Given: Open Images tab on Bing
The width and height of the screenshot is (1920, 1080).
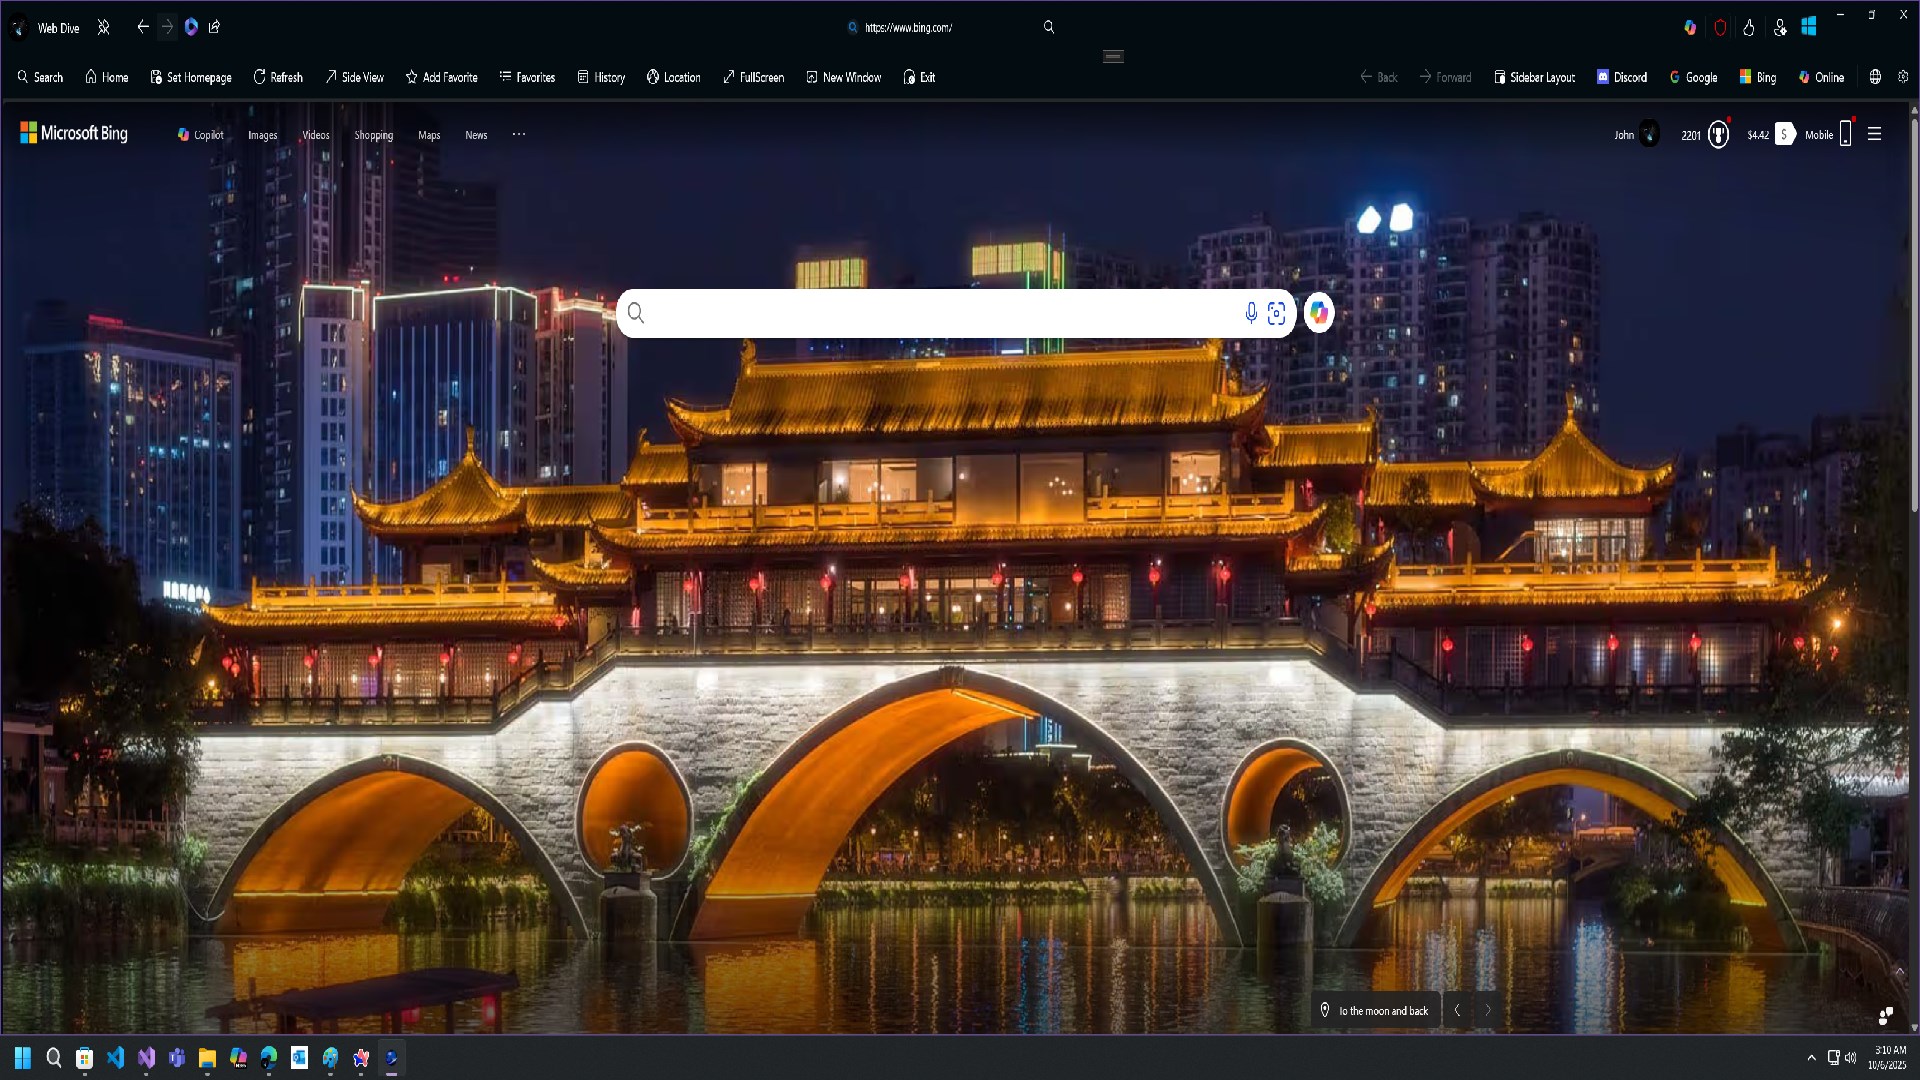Looking at the screenshot, I should tap(262, 135).
